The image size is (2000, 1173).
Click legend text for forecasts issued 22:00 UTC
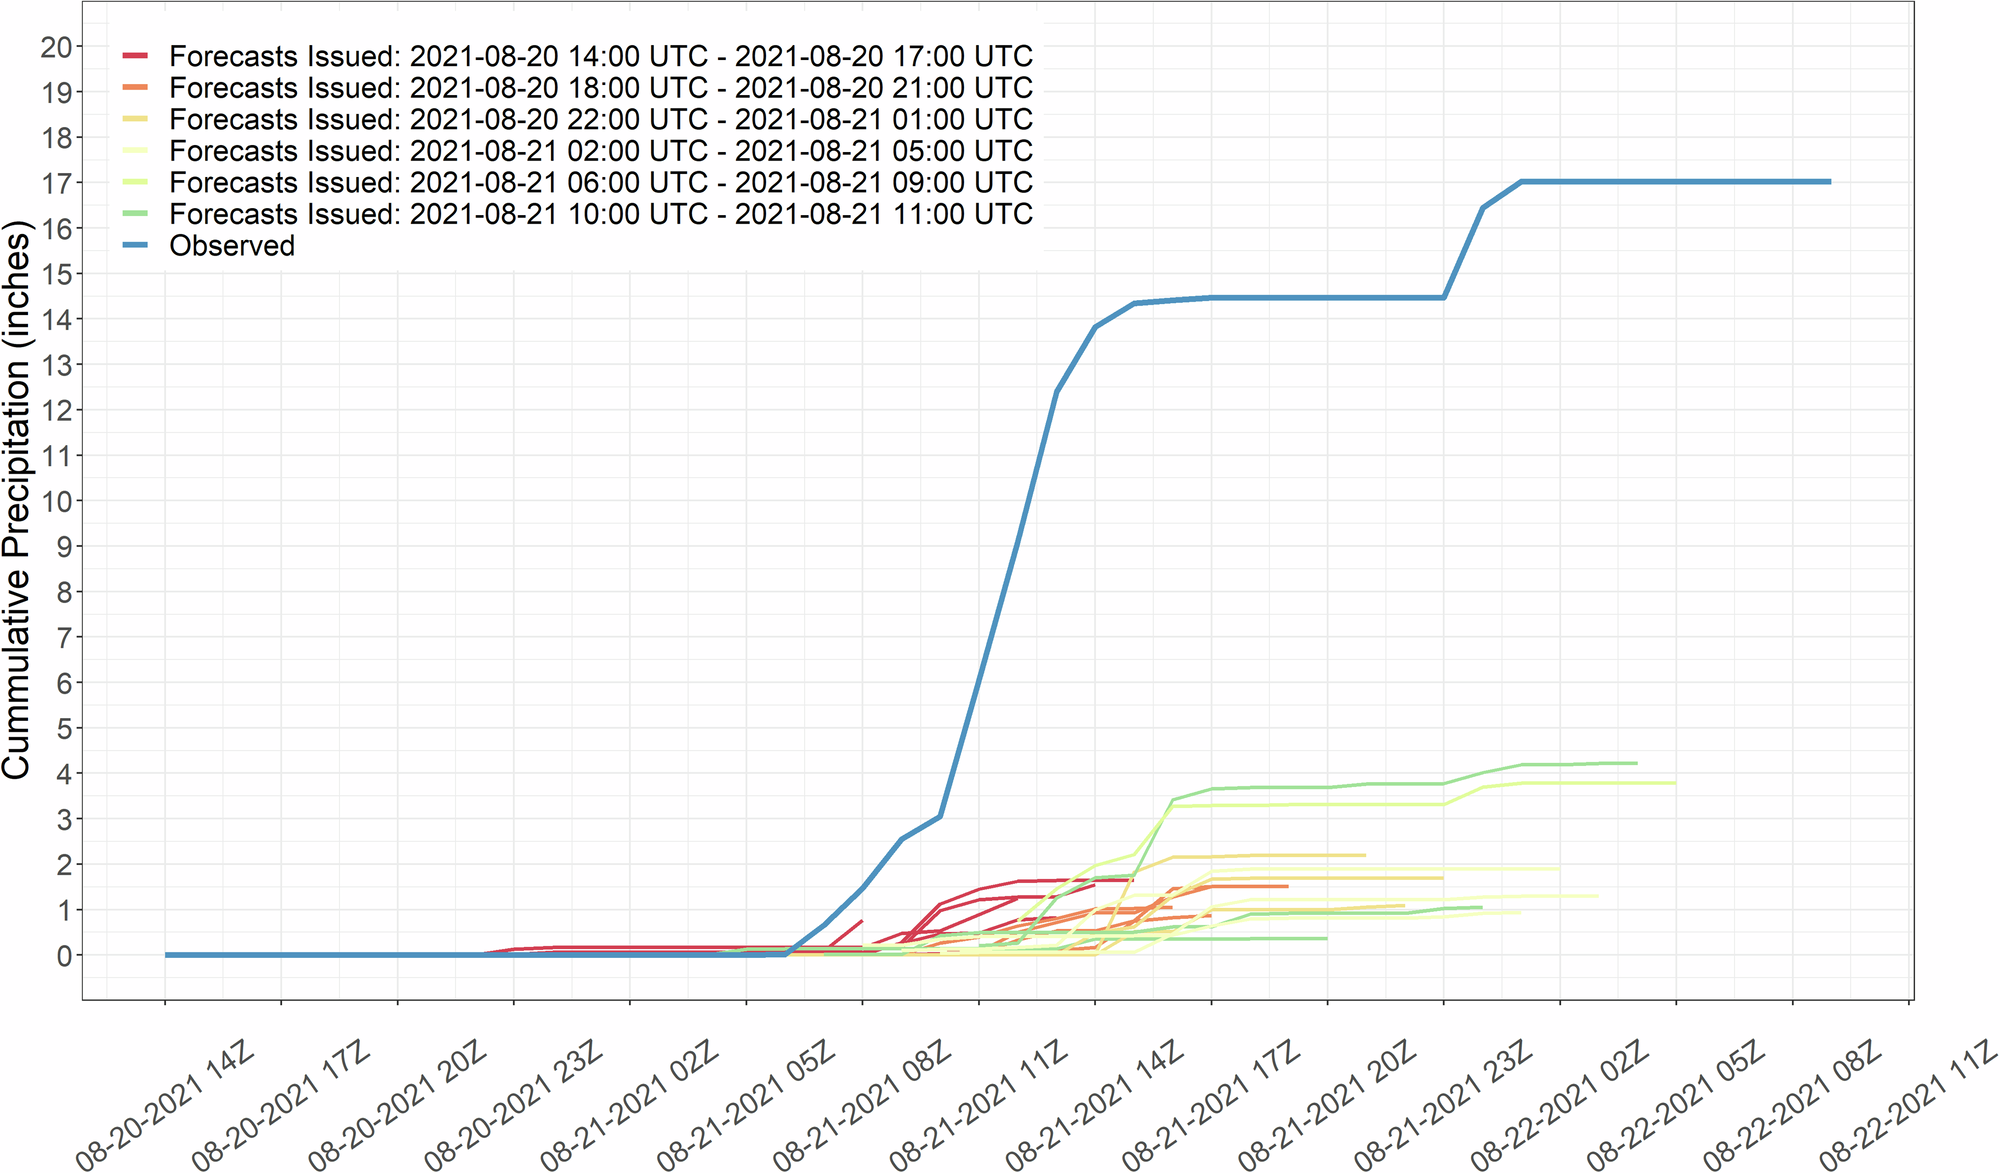[600, 119]
